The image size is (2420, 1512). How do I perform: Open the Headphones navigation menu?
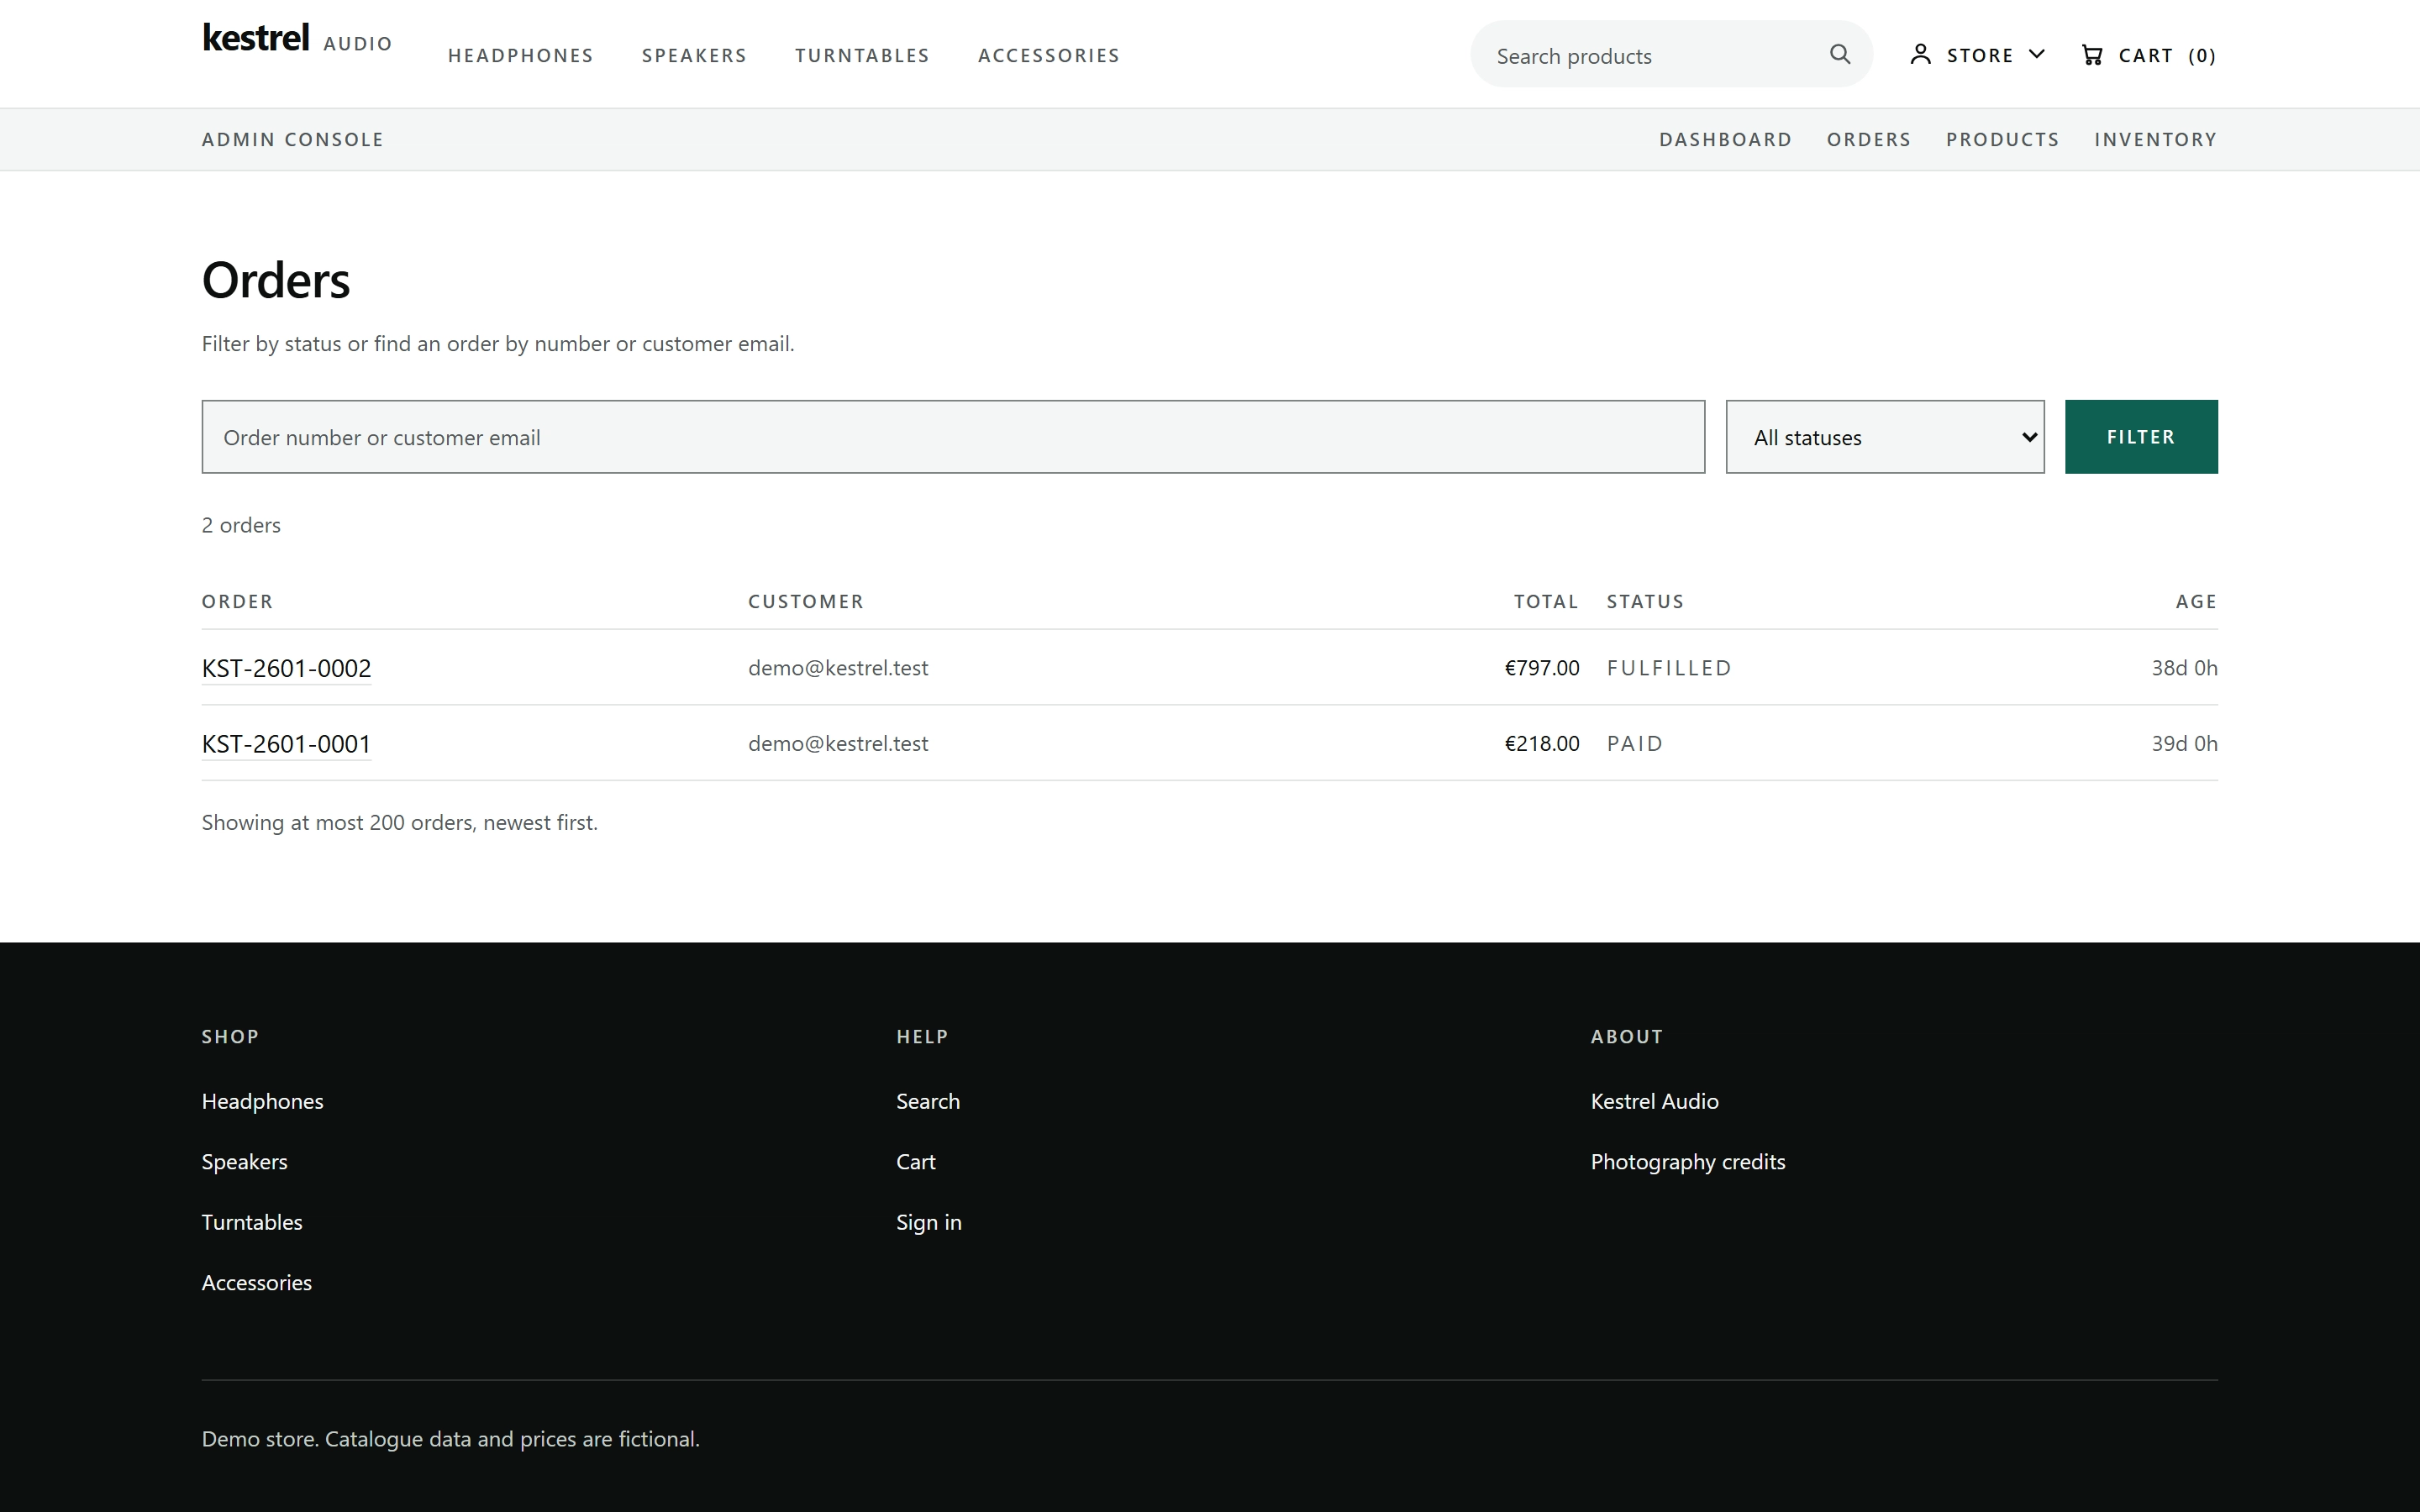(520, 56)
